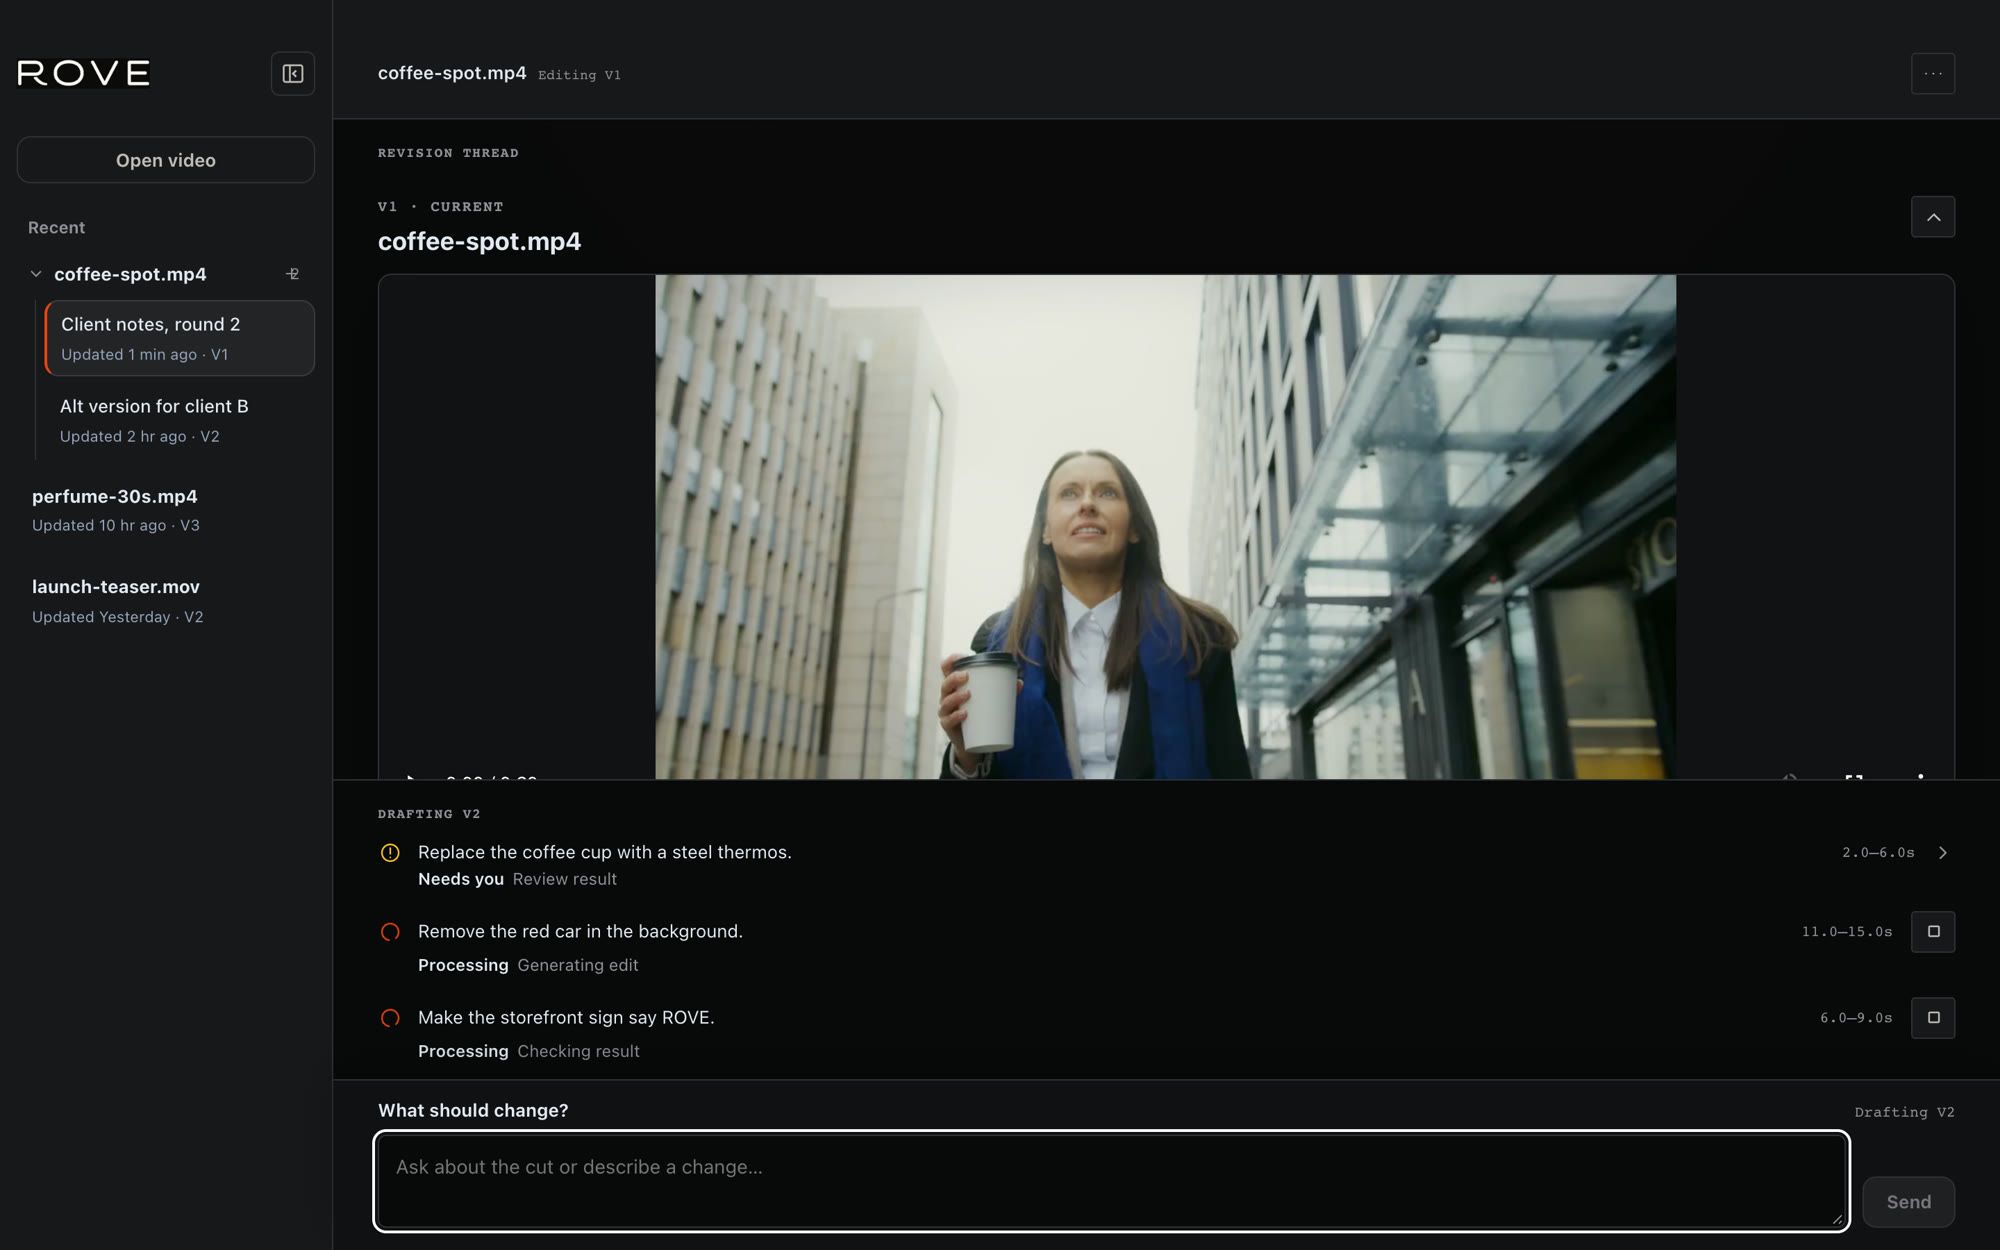Click the 'Generating edit' status text
The width and height of the screenshot is (2000, 1250).
[x=578, y=965]
